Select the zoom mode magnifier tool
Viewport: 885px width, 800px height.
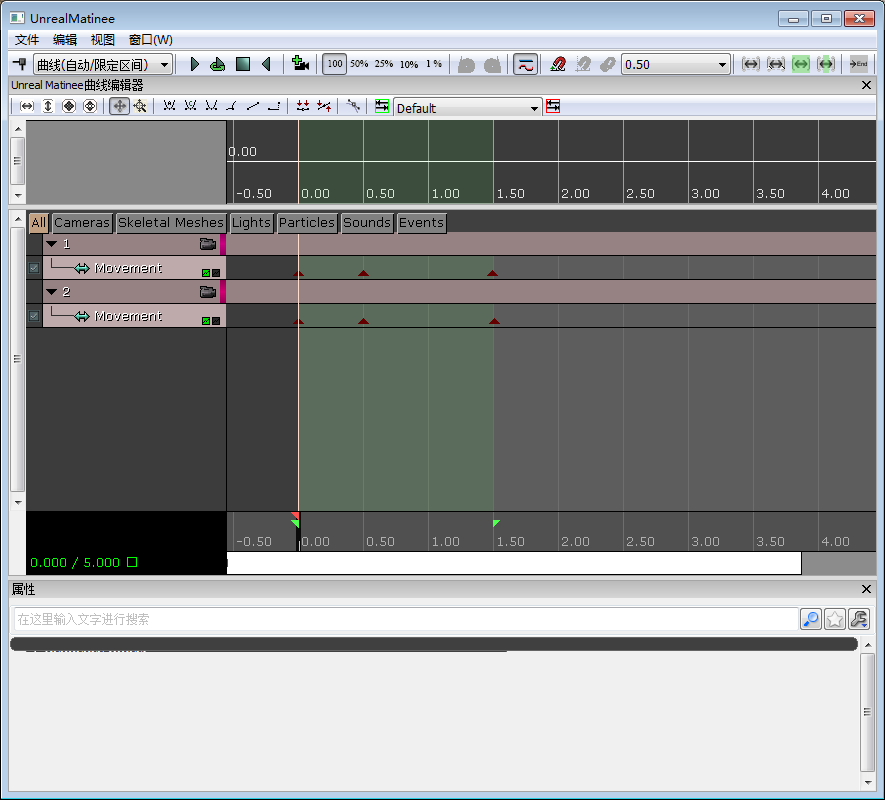(x=140, y=106)
